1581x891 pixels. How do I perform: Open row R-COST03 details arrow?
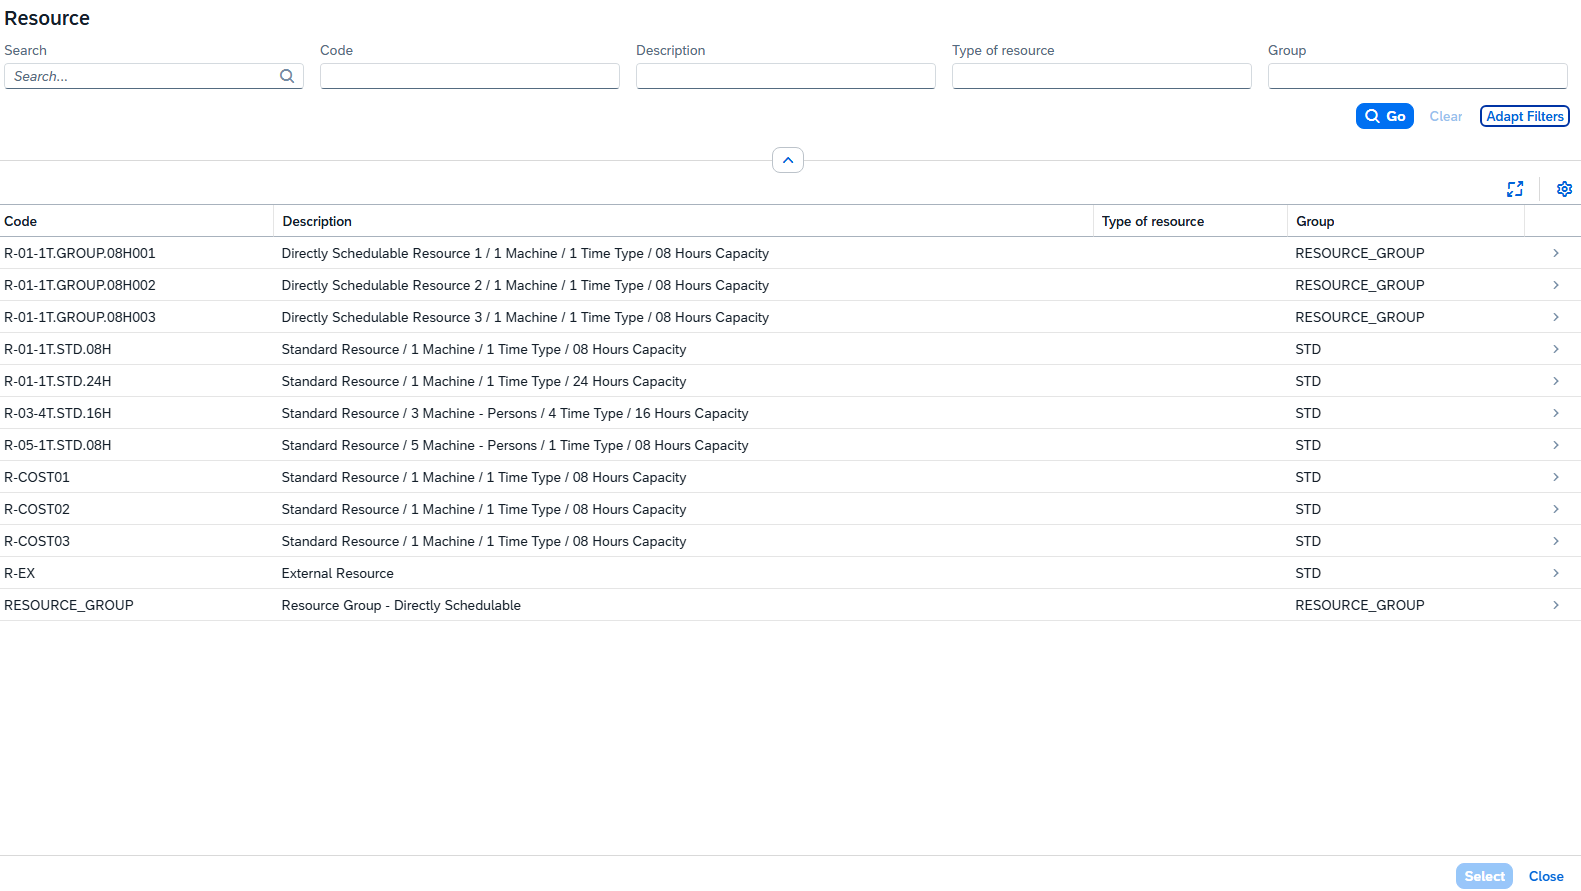coord(1556,541)
